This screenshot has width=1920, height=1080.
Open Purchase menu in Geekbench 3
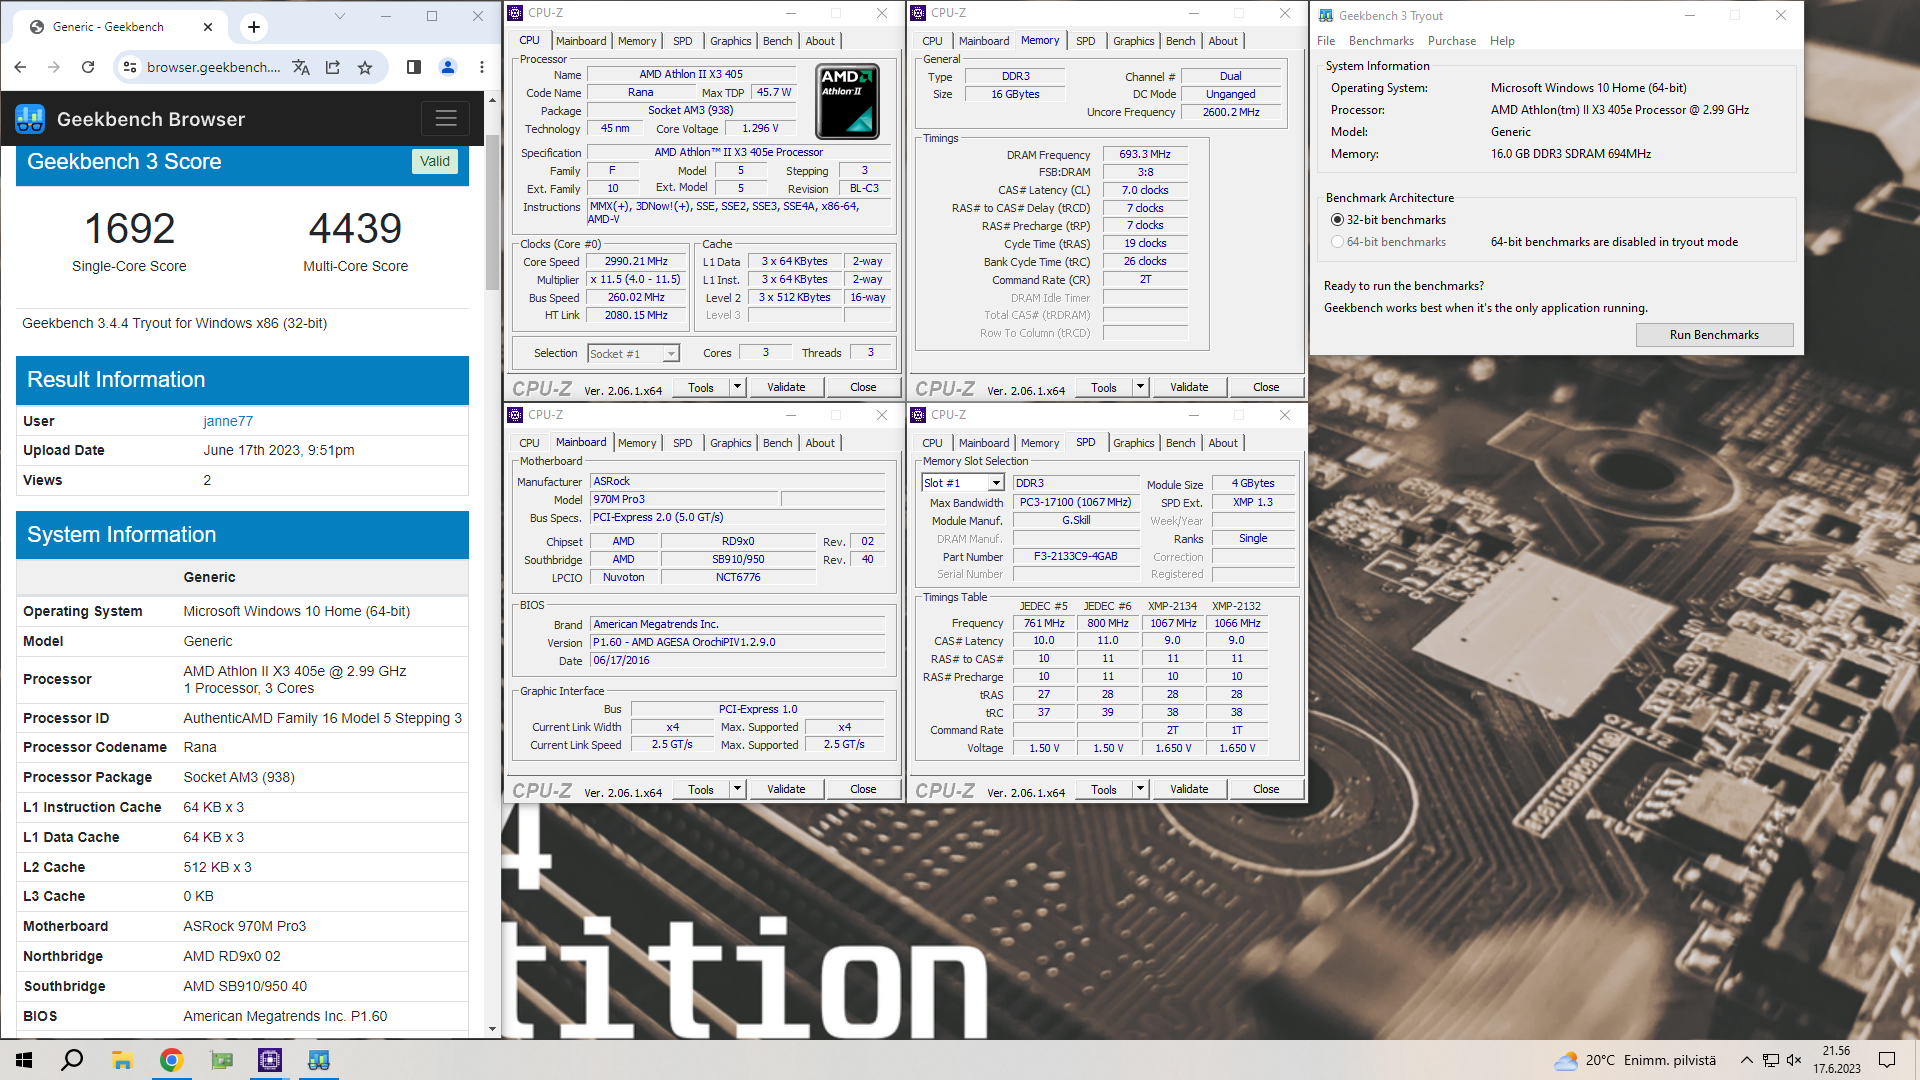tap(1452, 41)
